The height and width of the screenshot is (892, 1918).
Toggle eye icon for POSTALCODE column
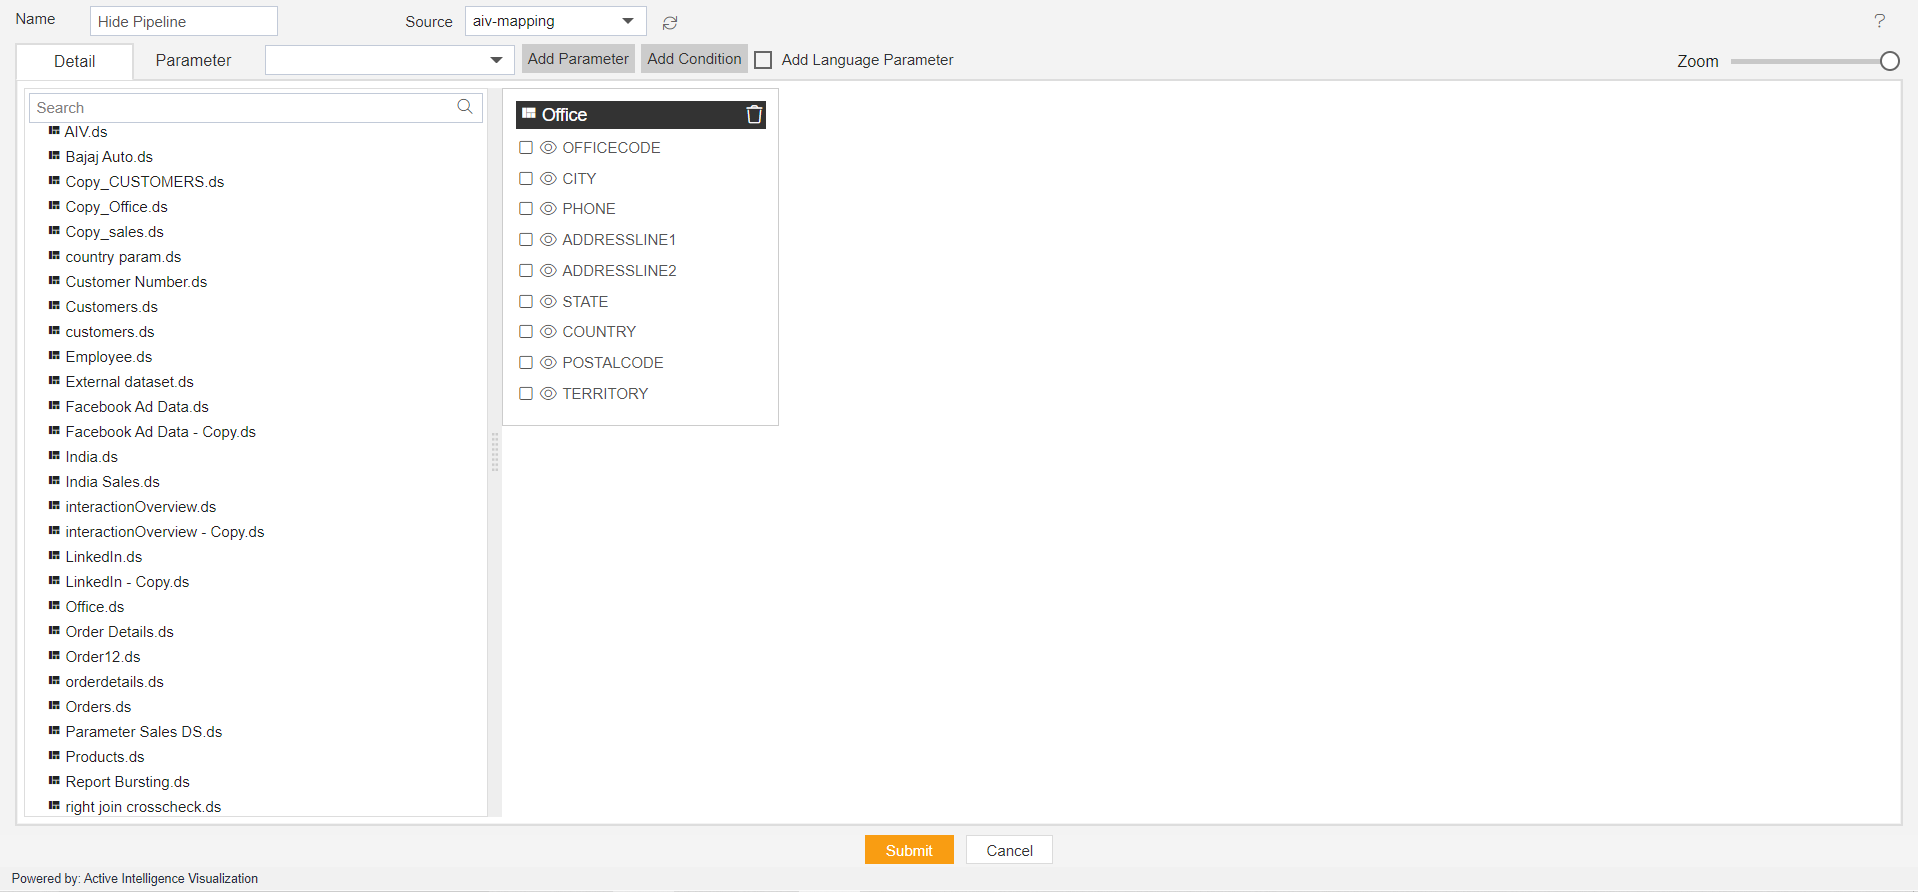click(548, 362)
